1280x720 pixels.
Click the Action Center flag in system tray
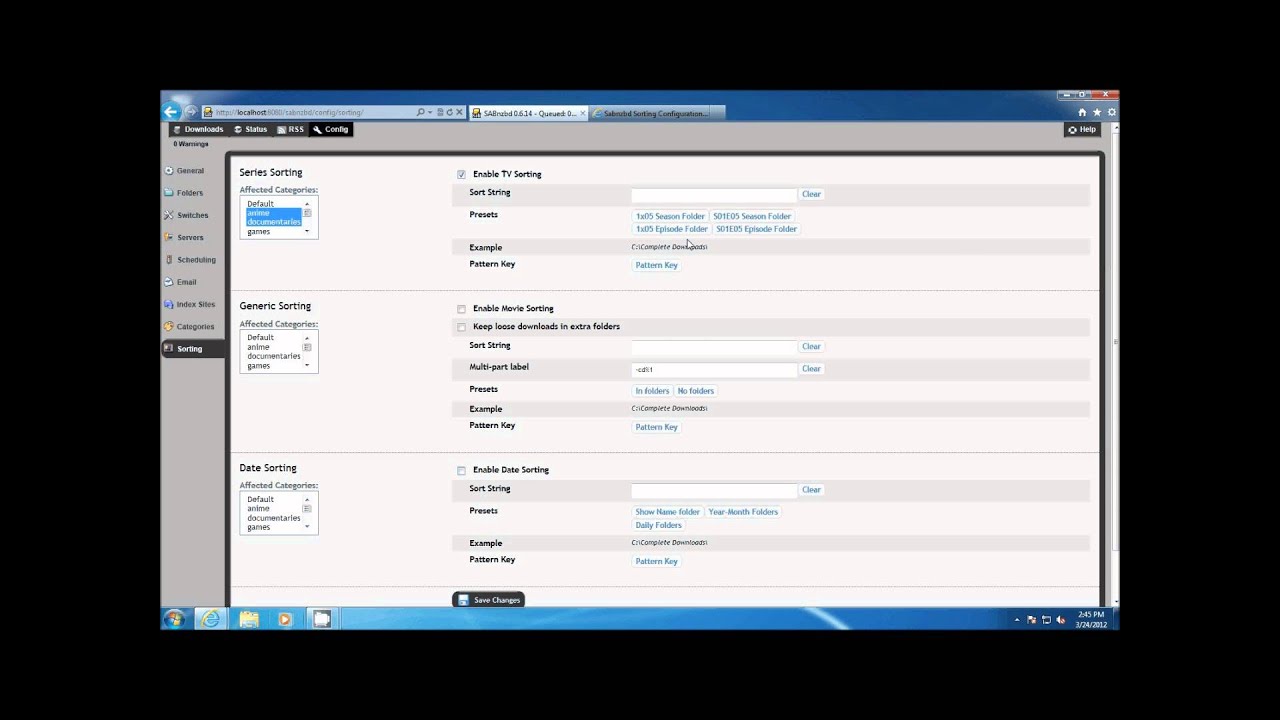coord(1031,620)
